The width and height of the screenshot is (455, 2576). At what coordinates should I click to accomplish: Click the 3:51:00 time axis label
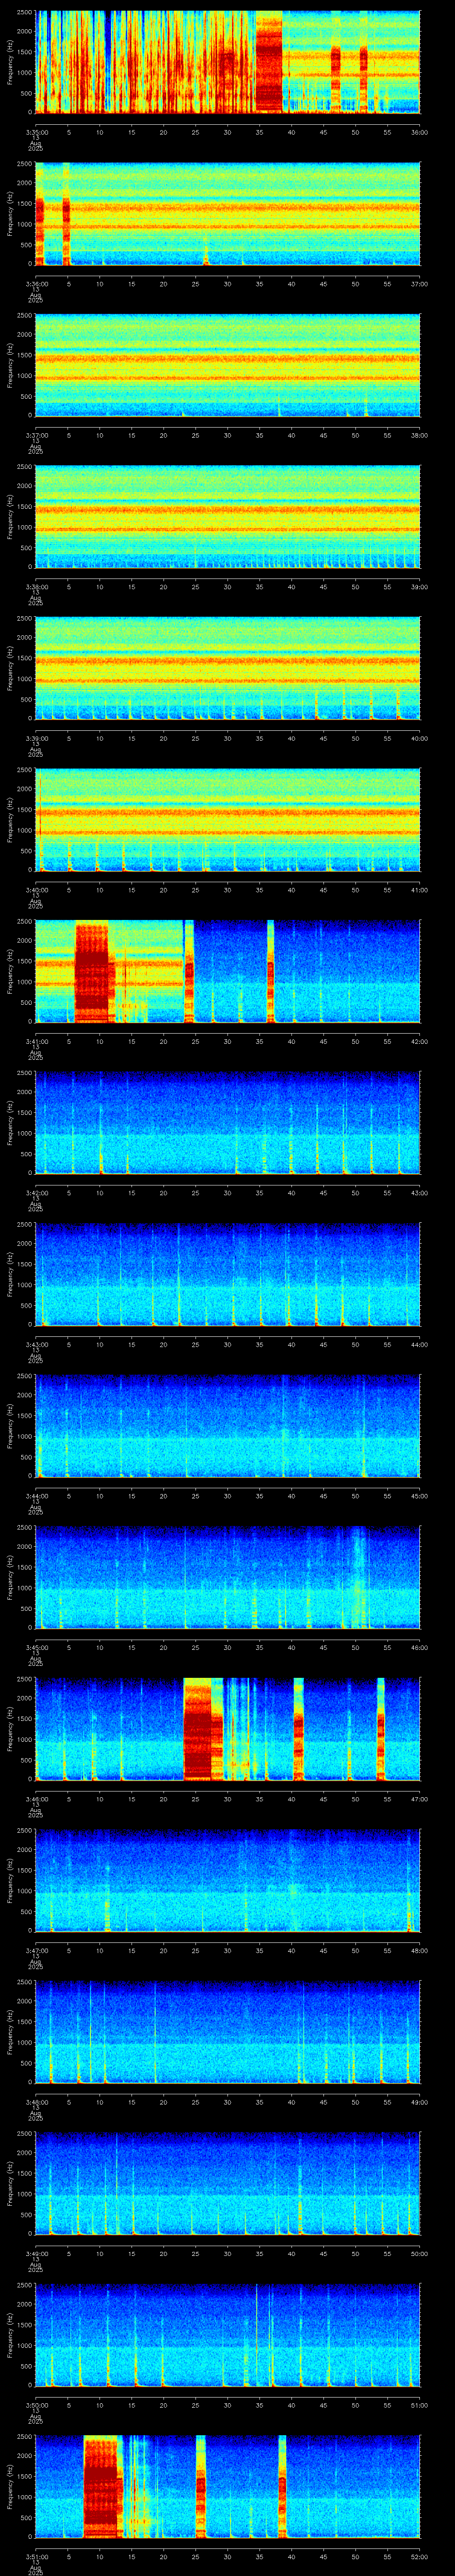pos(36,2557)
